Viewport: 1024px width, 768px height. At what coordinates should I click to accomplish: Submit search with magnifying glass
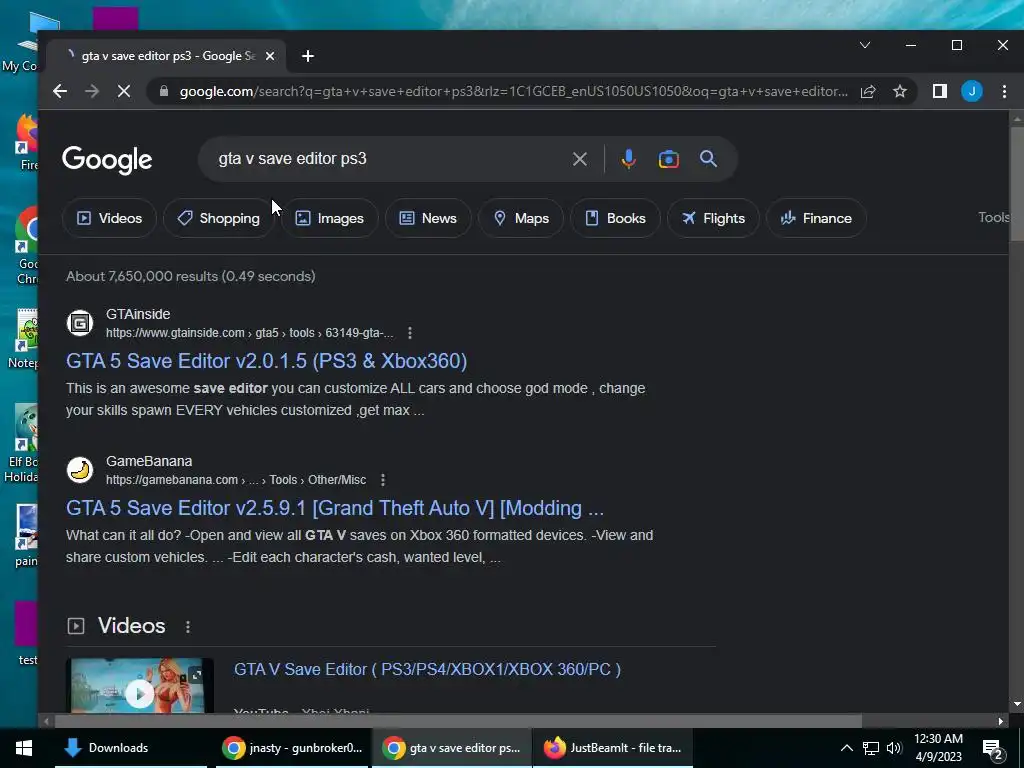[x=709, y=159]
